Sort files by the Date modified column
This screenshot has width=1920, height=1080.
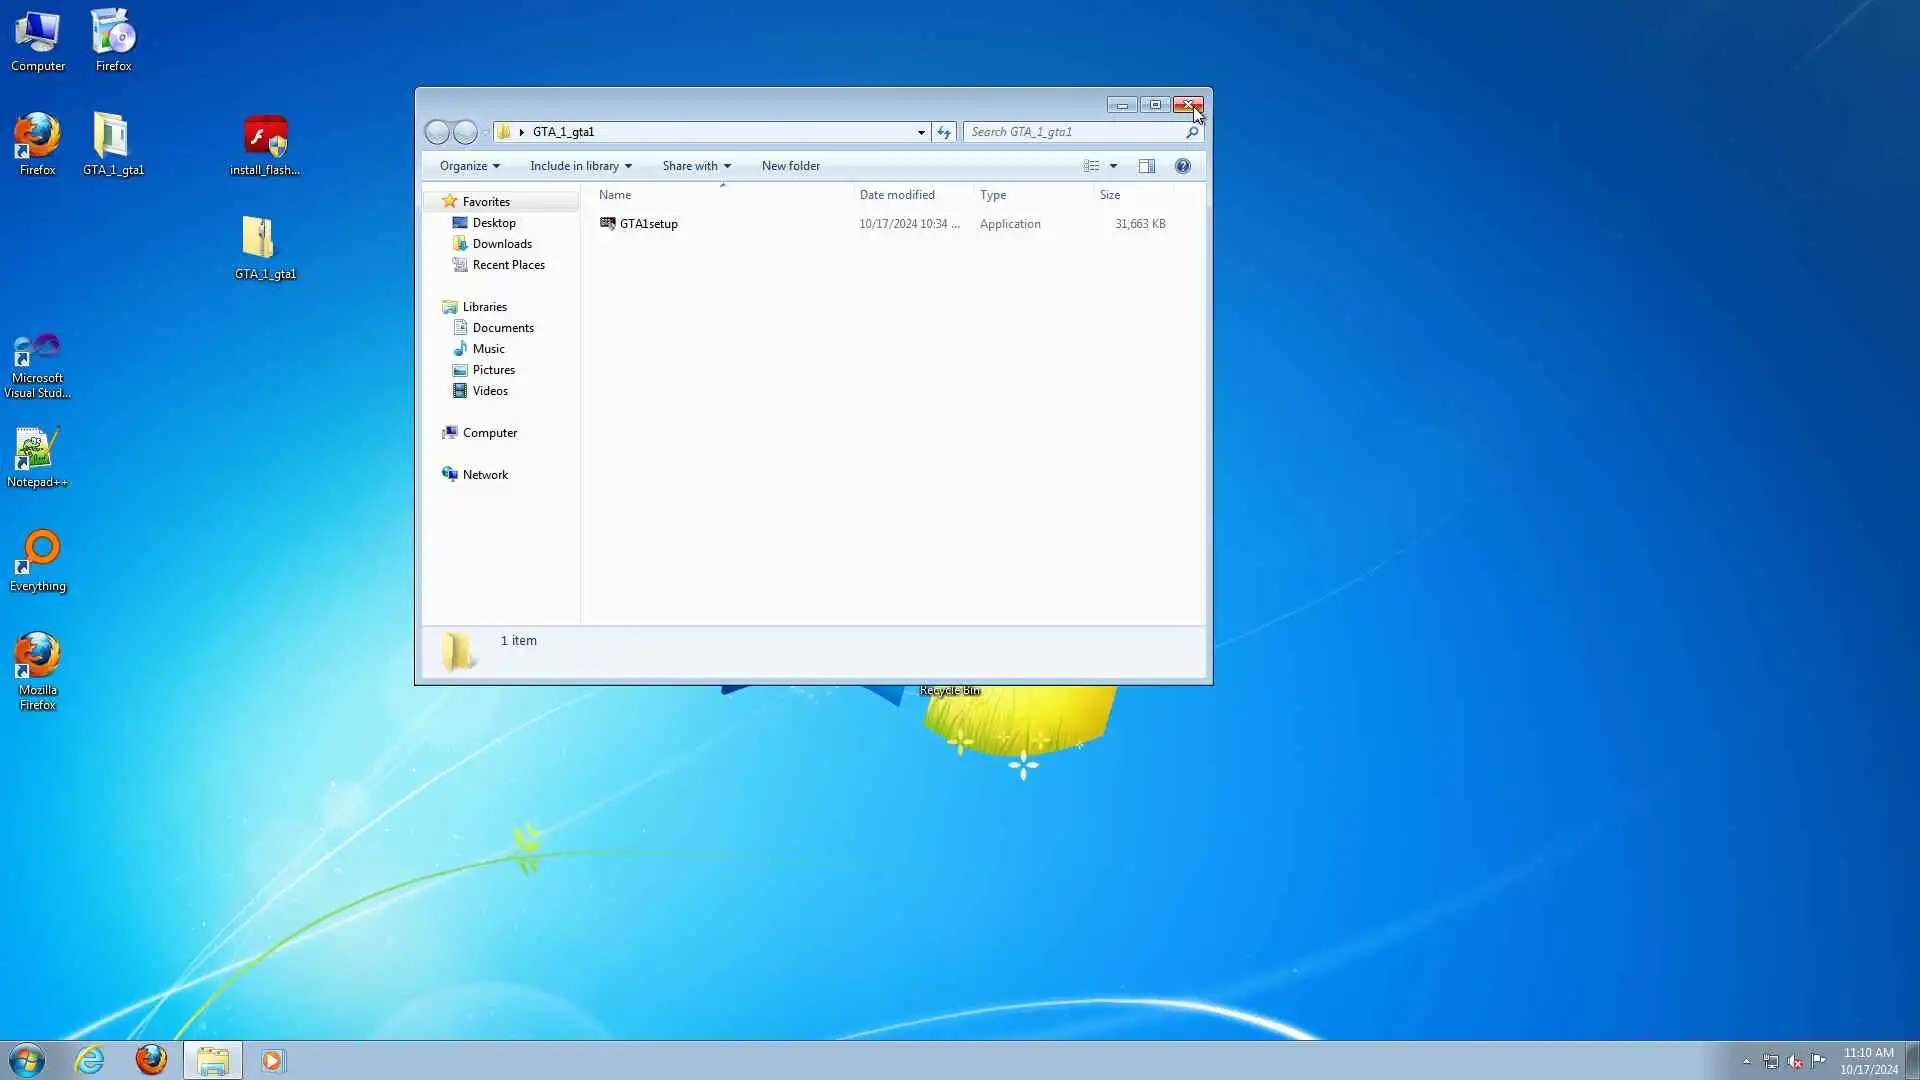tap(897, 195)
